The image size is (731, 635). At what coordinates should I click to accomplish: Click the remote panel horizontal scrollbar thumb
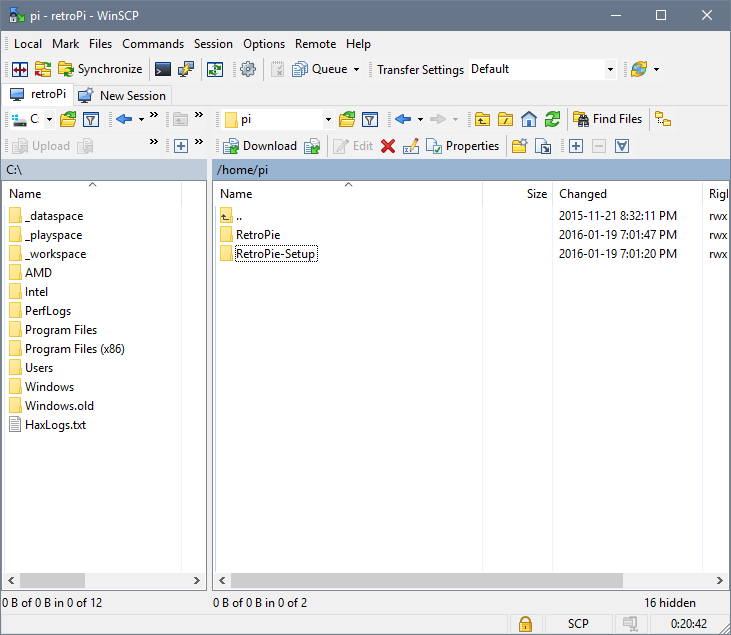coord(427,581)
